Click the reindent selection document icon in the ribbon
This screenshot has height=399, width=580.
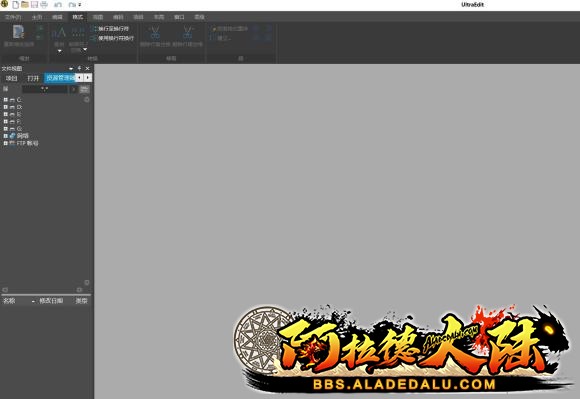coord(18,32)
